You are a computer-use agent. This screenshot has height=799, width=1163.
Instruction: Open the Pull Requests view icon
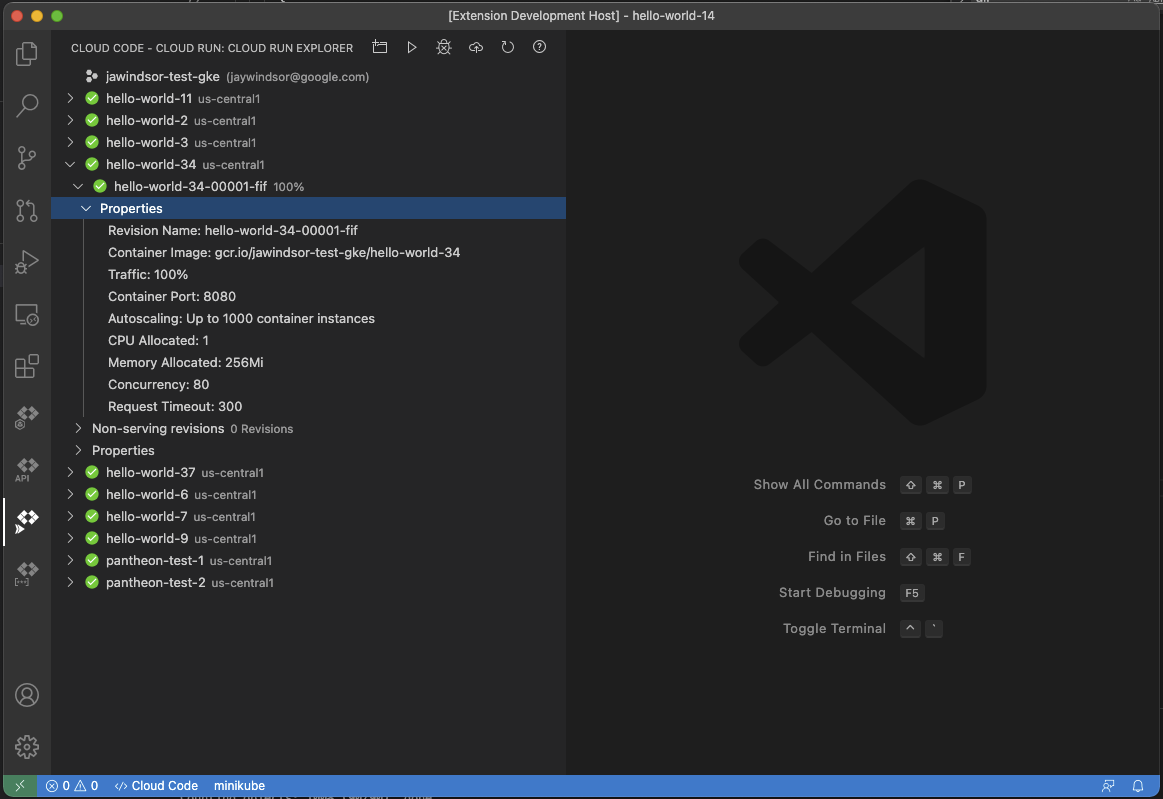27,210
